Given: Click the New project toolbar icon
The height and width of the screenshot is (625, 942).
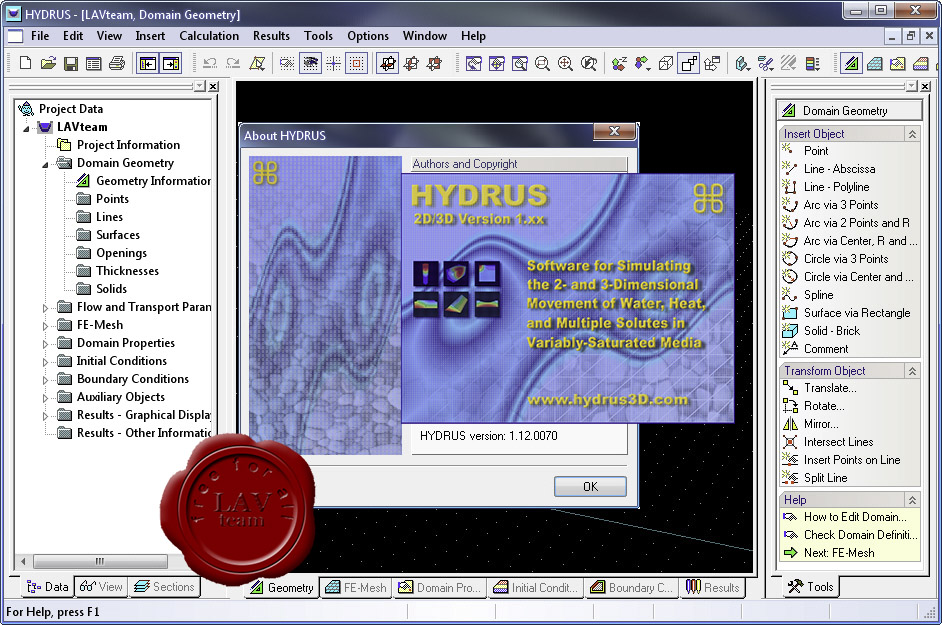Looking at the screenshot, I should point(25,63).
